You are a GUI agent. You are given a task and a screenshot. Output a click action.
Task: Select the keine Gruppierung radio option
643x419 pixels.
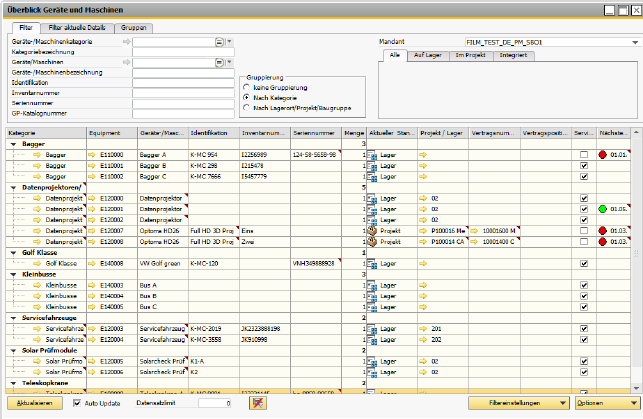(x=246, y=87)
